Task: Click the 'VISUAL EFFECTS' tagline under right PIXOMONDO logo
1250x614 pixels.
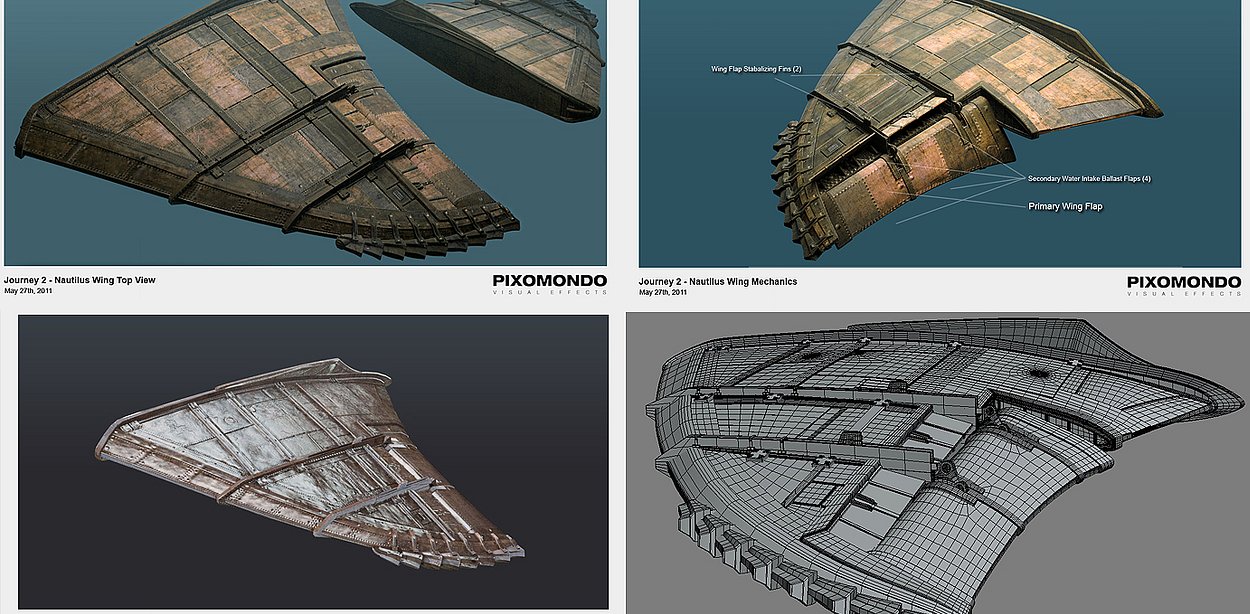Action: click(x=1183, y=293)
